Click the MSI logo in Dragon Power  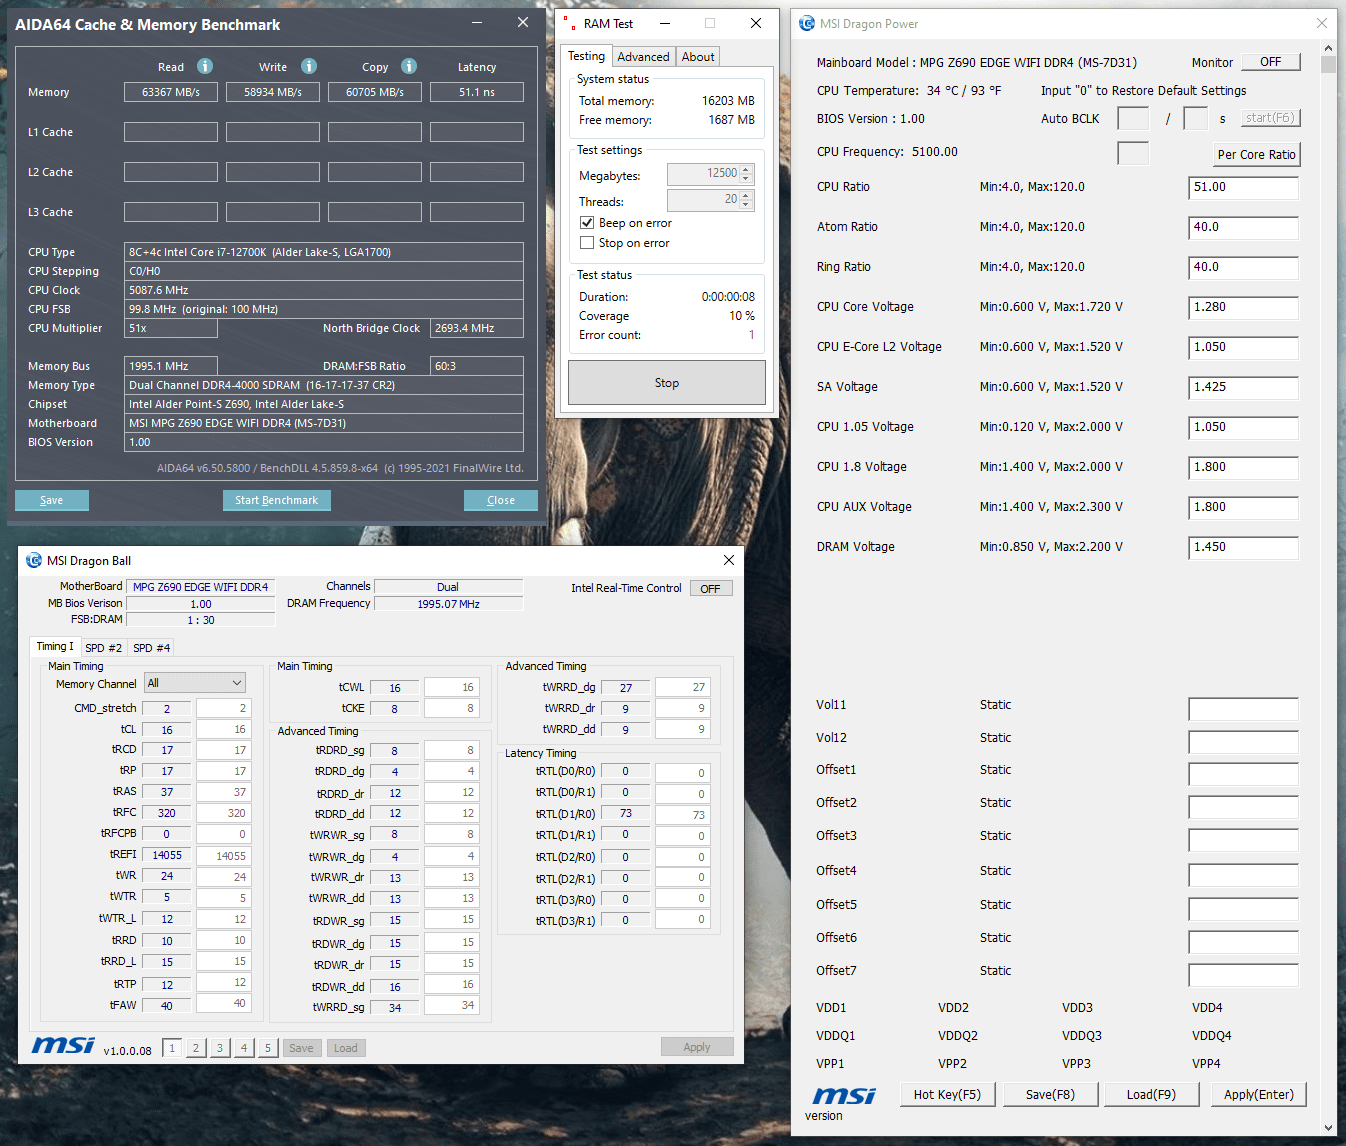844,1096
